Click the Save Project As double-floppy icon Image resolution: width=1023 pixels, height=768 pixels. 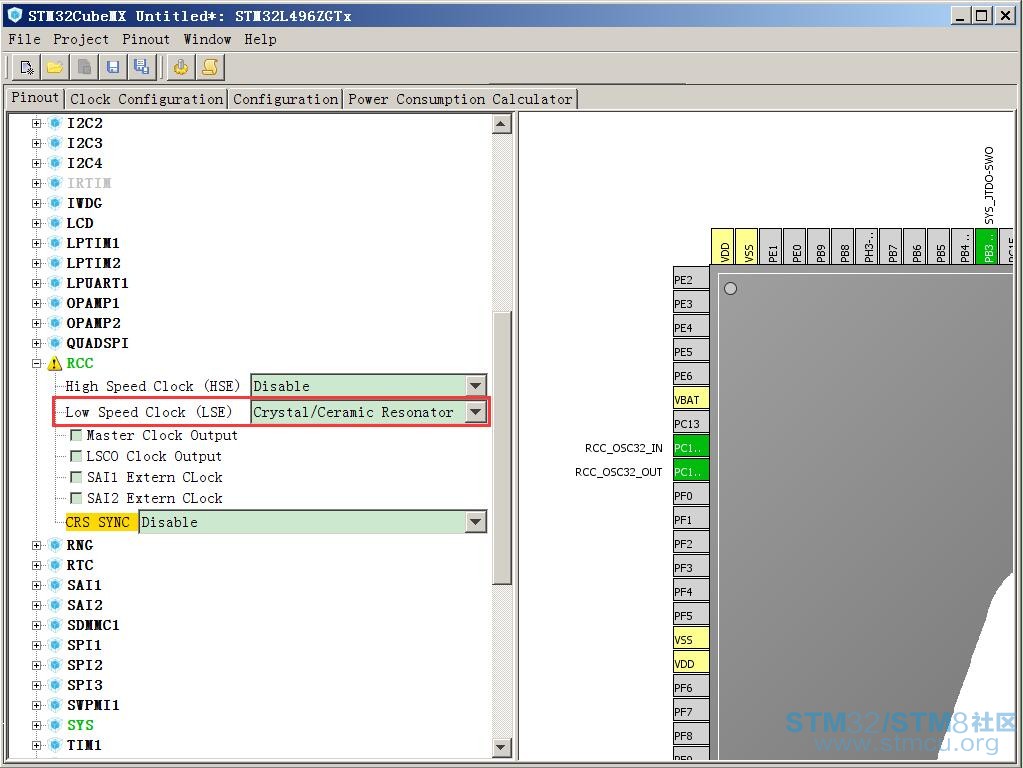coord(141,67)
